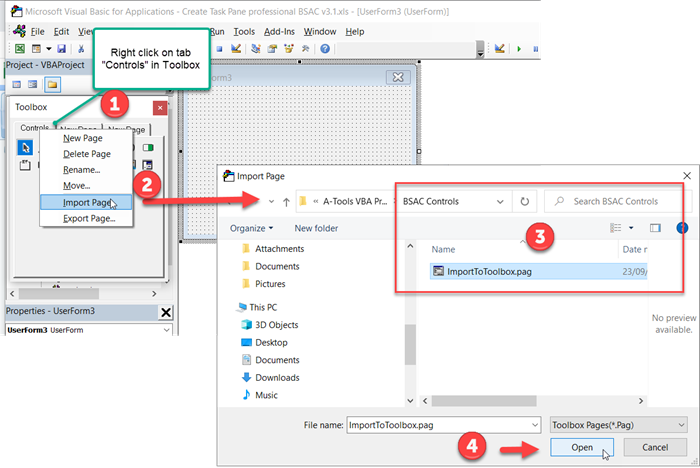
Task: Open the view options dropdown arrow
Action: pyautogui.click(x=631, y=228)
